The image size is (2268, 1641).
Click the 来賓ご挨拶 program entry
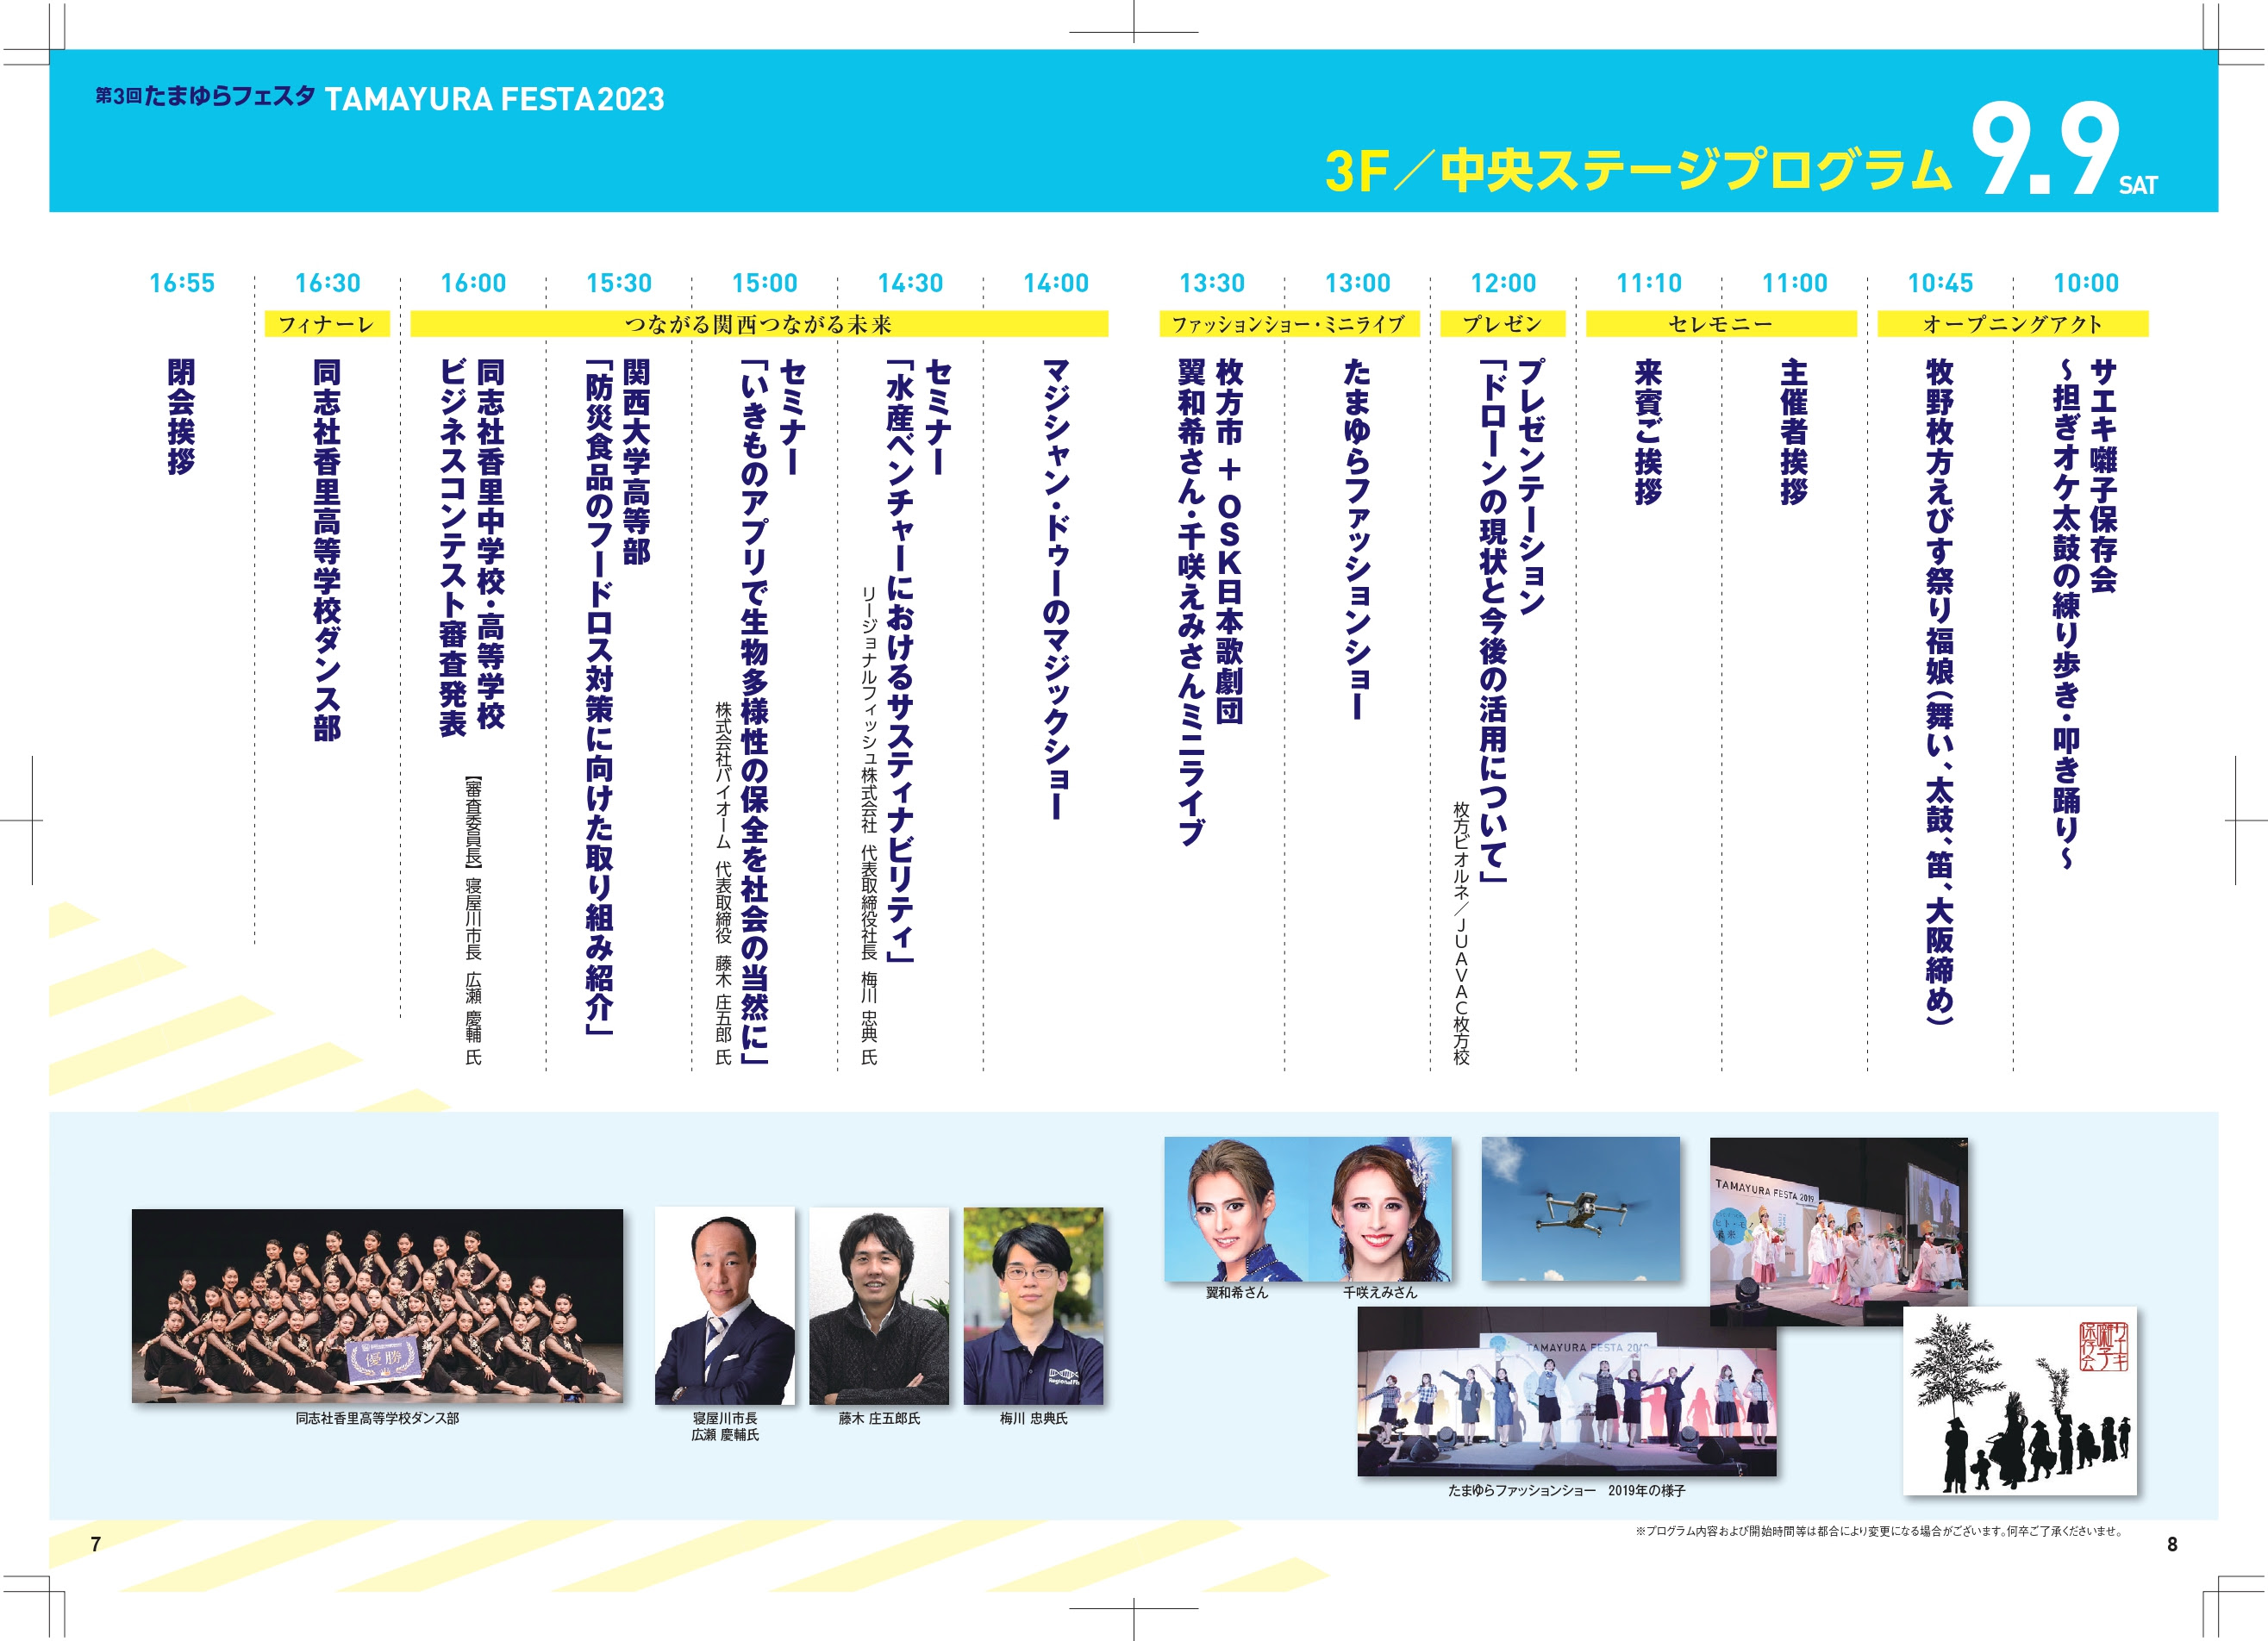[1648, 432]
